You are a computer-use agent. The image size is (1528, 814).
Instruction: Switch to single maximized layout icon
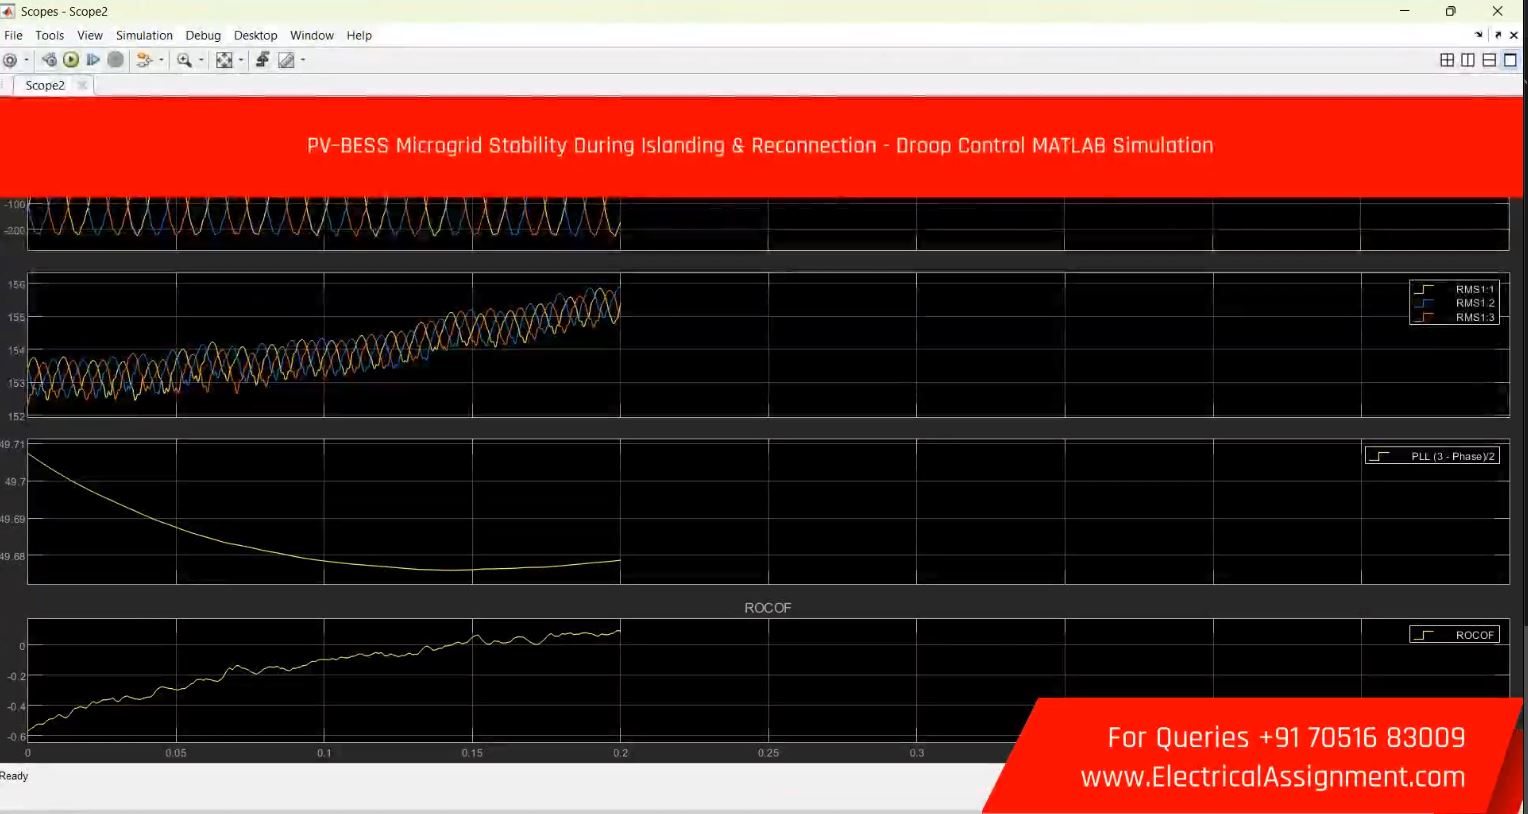pos(1510,60)
